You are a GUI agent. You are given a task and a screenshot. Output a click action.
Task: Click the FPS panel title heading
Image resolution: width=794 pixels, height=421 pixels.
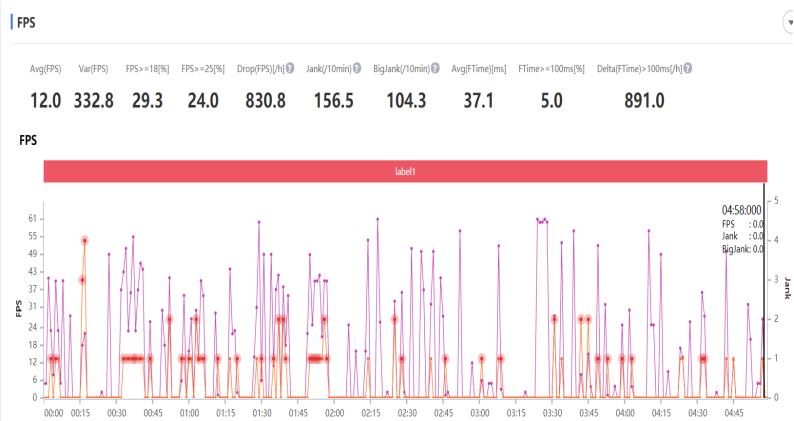tap(26, 23)
